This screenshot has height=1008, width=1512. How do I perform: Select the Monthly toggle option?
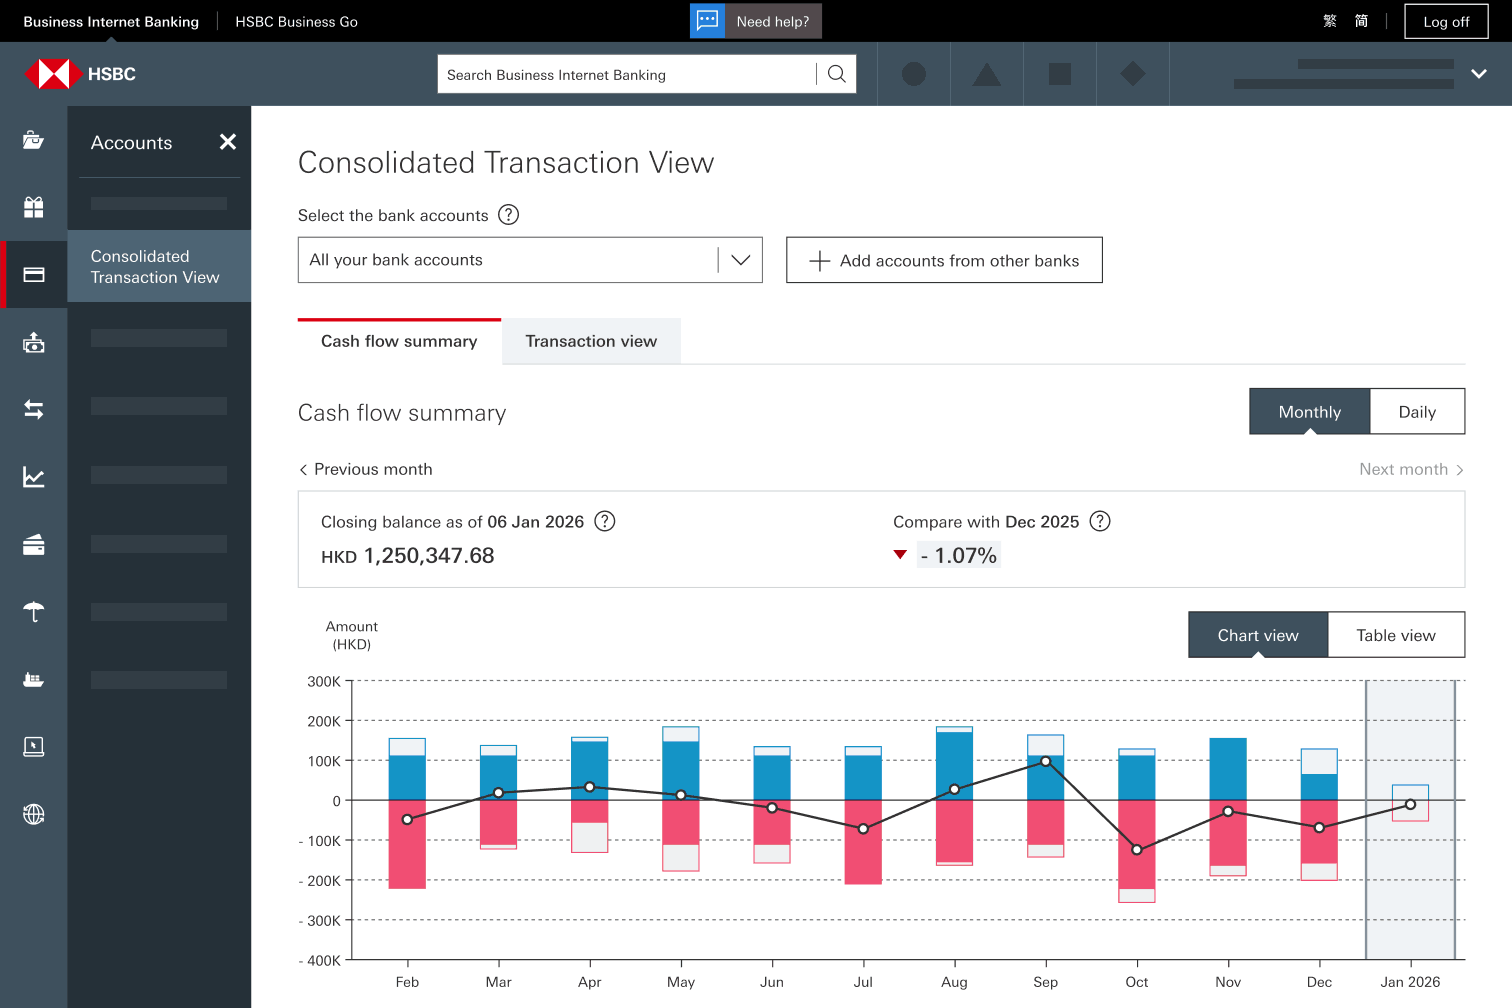tap(1309, 412)
